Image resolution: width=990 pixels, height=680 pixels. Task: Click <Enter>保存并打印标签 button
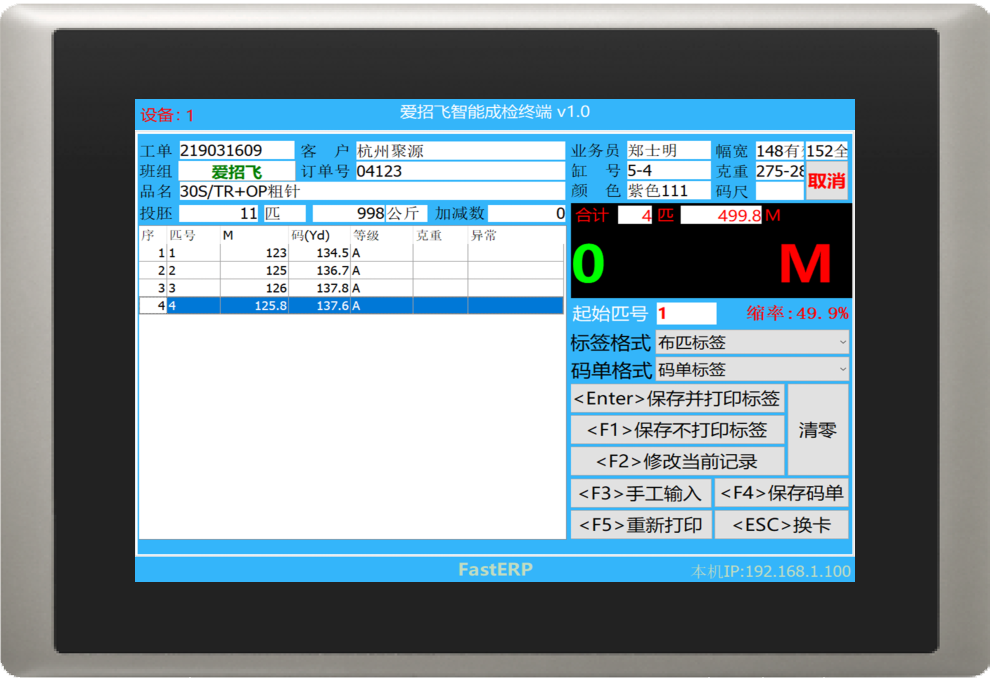click(x=677, y=398)
